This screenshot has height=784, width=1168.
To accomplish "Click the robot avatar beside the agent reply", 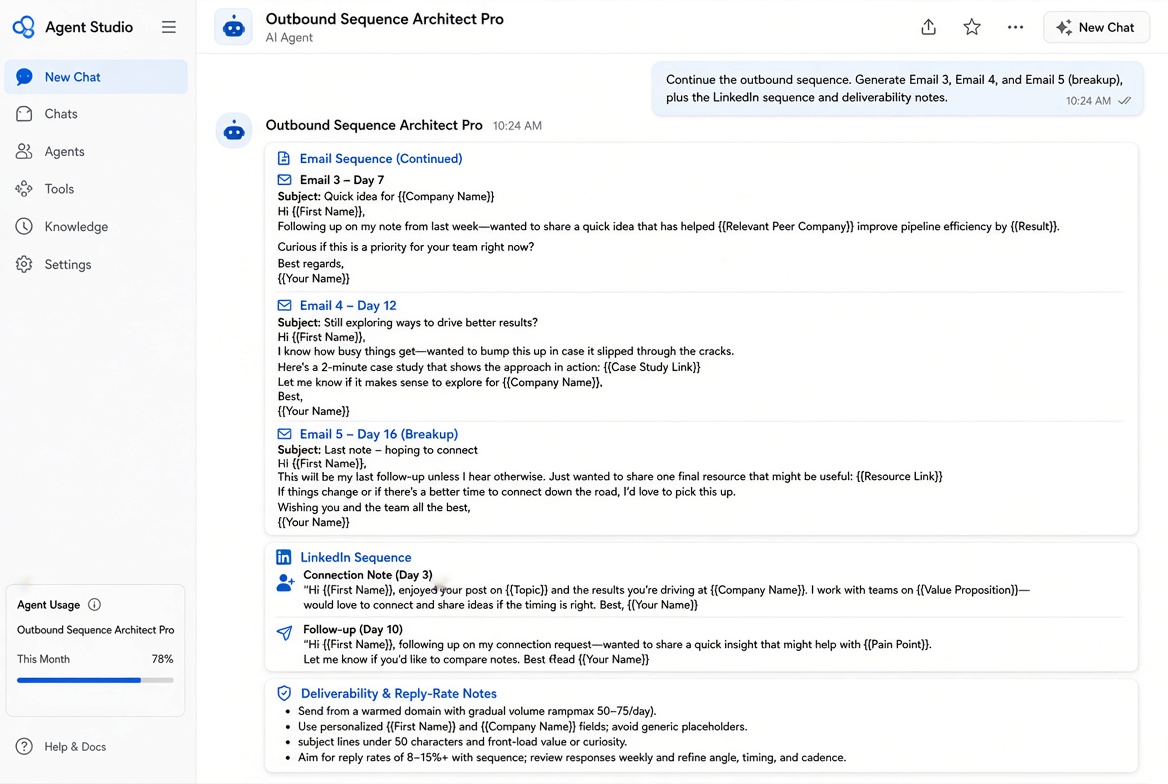I will (x=234, y=130).
